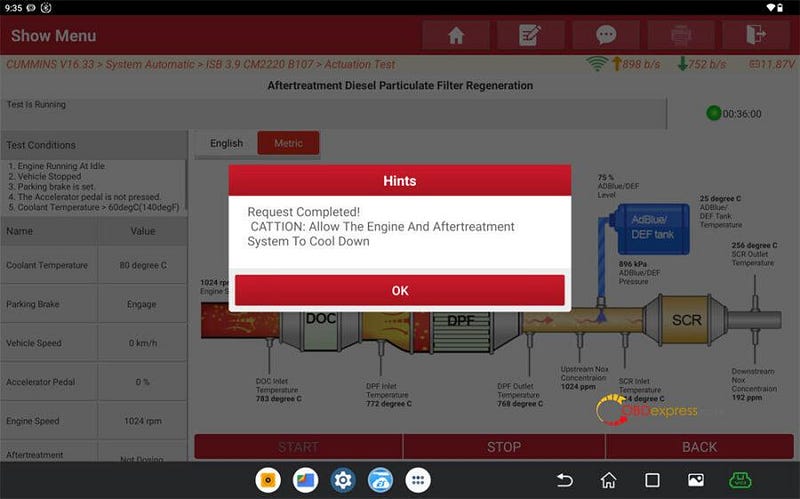This screenshot has width=800, height=499.
Task: Tap the Engage value cell
Action: tap(143, 304)
